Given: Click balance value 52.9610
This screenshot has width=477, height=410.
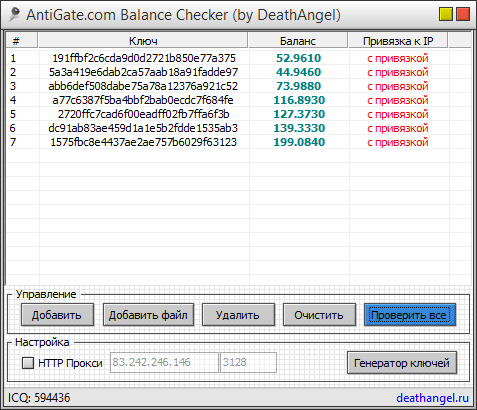Looking at the screenshot, I should [x=299, y=58].
